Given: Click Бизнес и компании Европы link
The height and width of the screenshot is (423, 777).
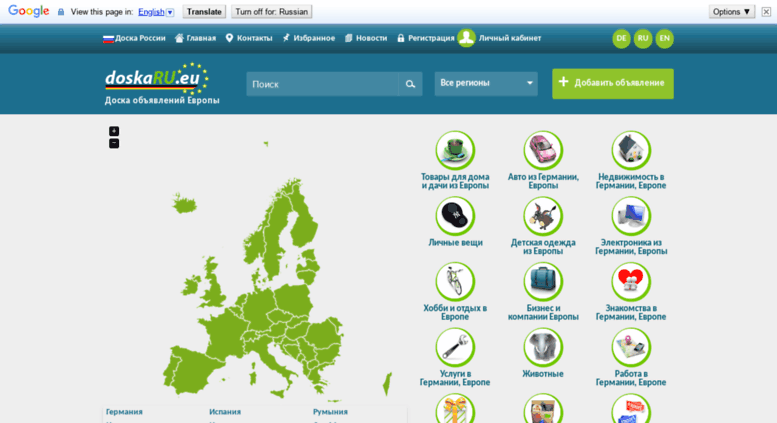Looking at the screenshot, I should (543, 313).
